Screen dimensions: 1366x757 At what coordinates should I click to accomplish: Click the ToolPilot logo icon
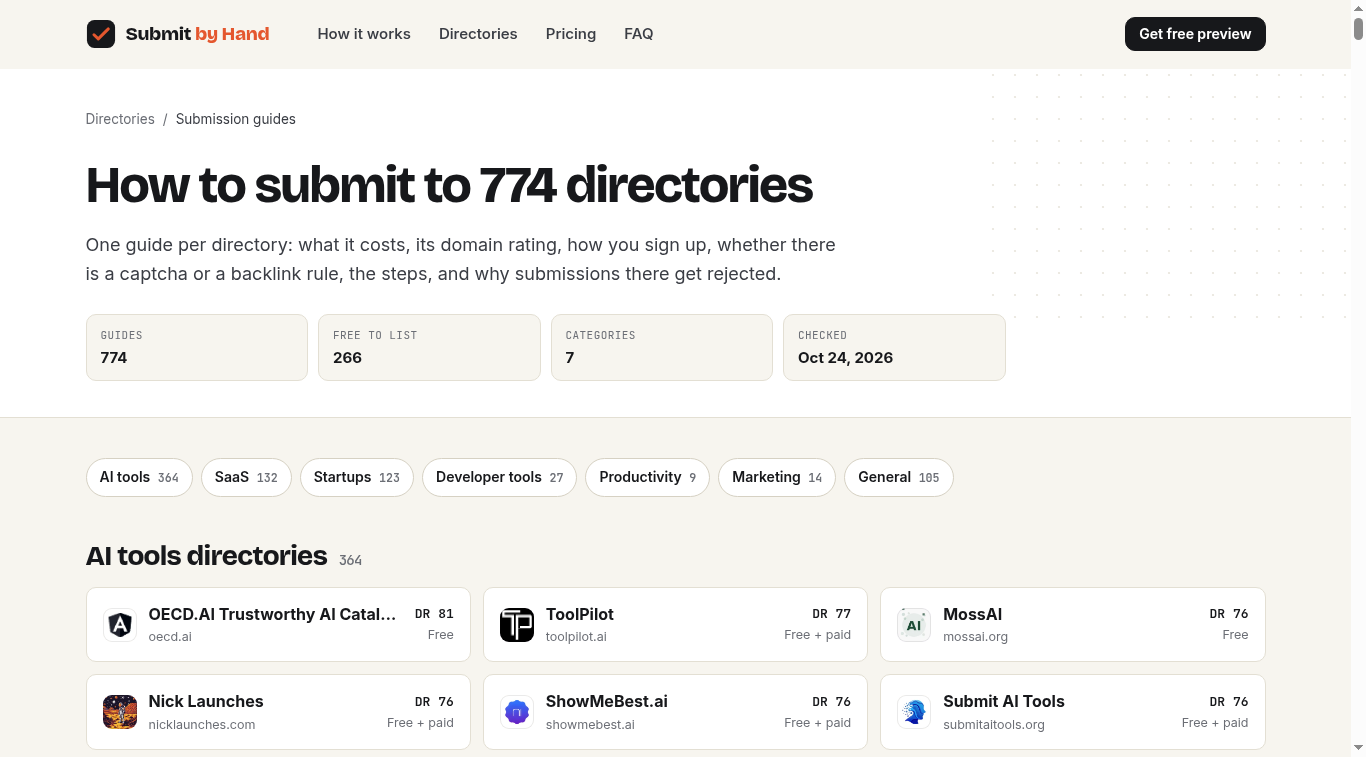[x=517, y=625]
